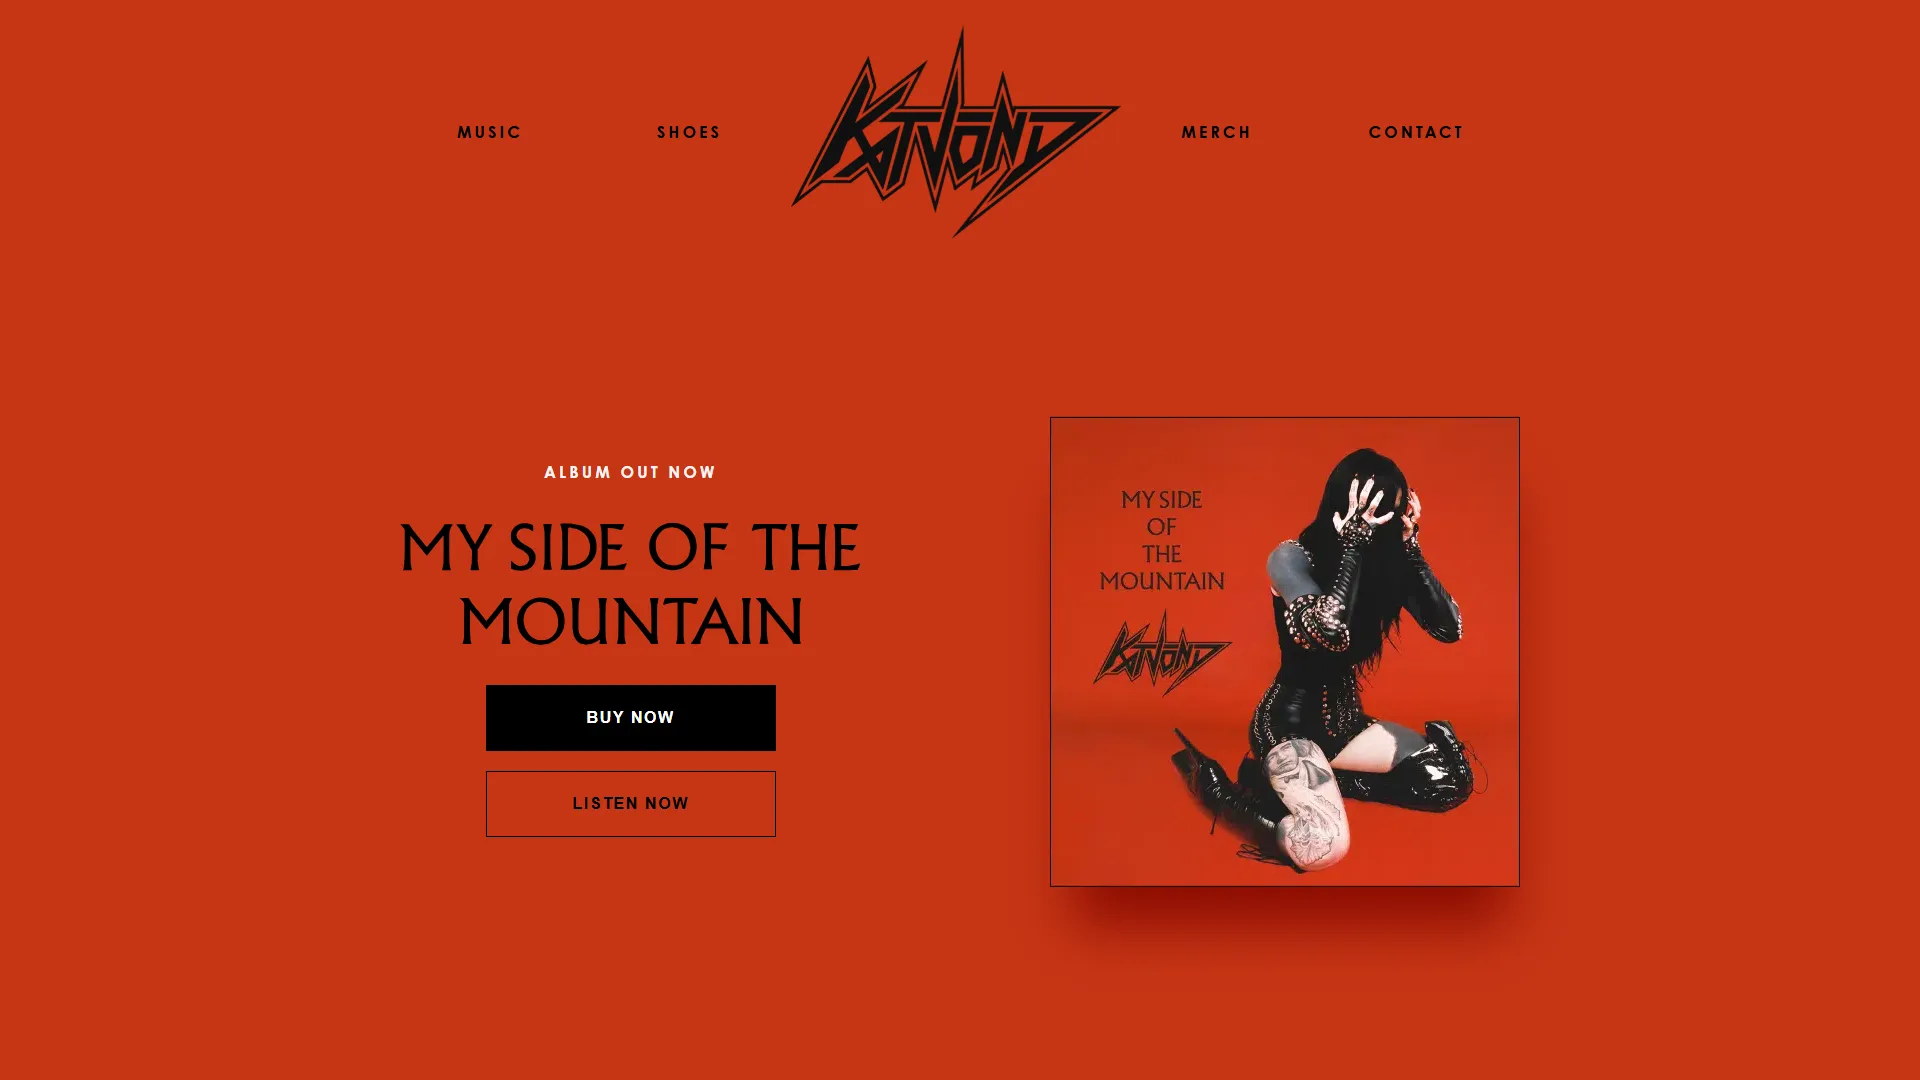The height and width of the screenshot is (1080, 1920).
Task: Click the ALBUM OUT NOW label
Action: click(x=630, y=472)
